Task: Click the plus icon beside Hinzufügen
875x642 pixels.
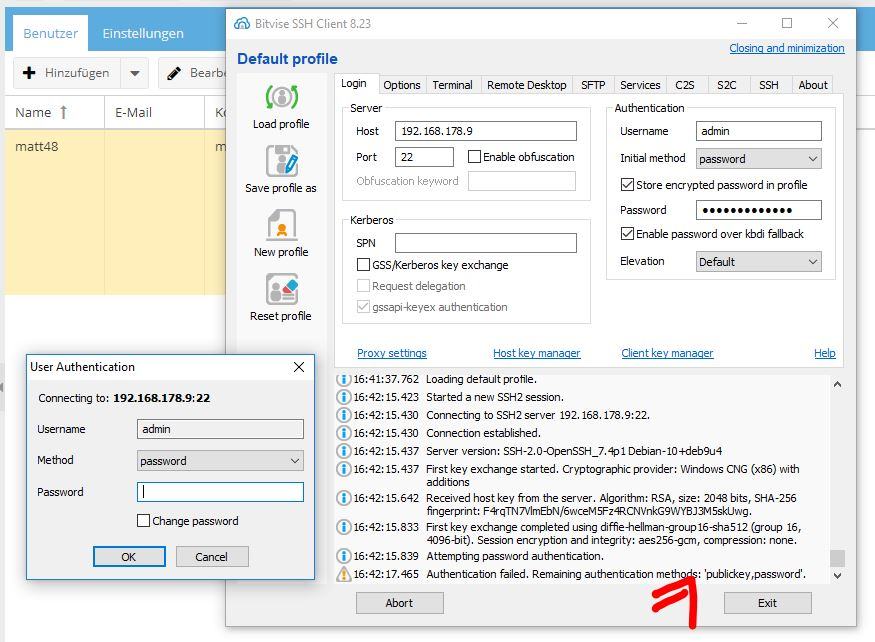Action: pyautogui.click(x=29, y=73)
